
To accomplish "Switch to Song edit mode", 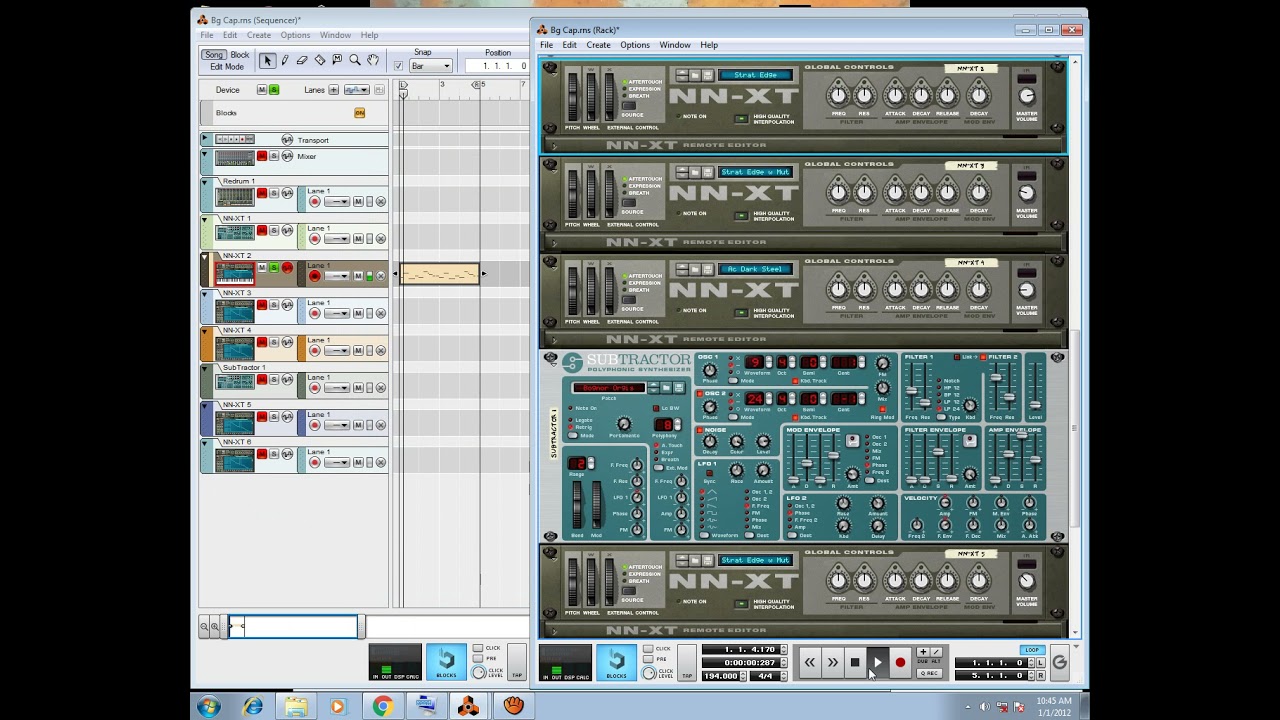I will [x=213, y=55].
